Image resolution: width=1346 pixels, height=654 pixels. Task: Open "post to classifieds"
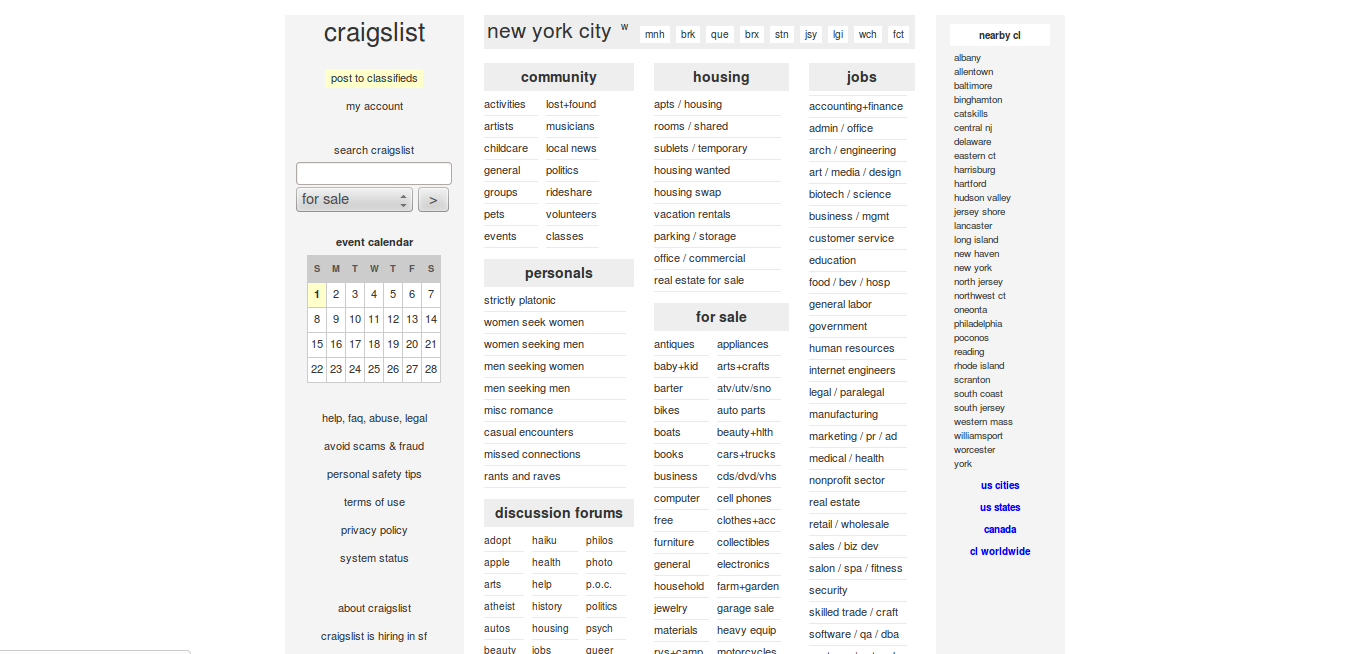point(374,78)
